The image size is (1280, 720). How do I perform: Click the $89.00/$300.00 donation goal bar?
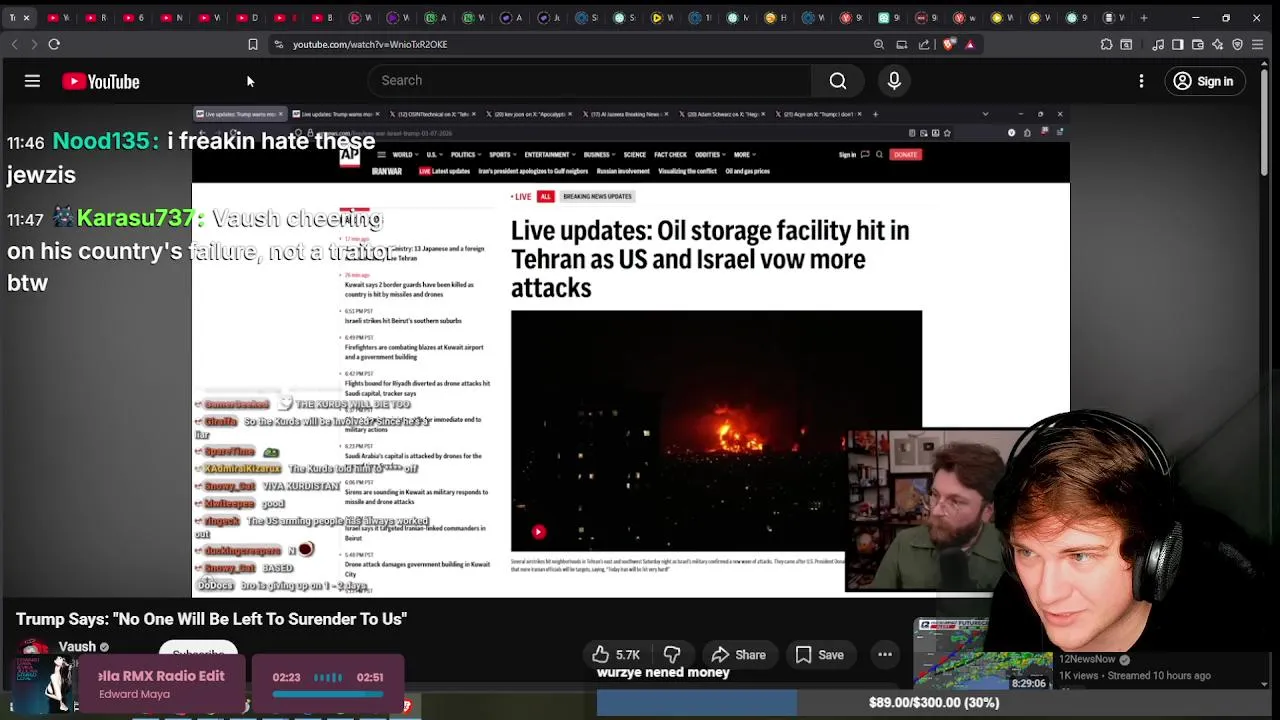click(x=933, y=702)
